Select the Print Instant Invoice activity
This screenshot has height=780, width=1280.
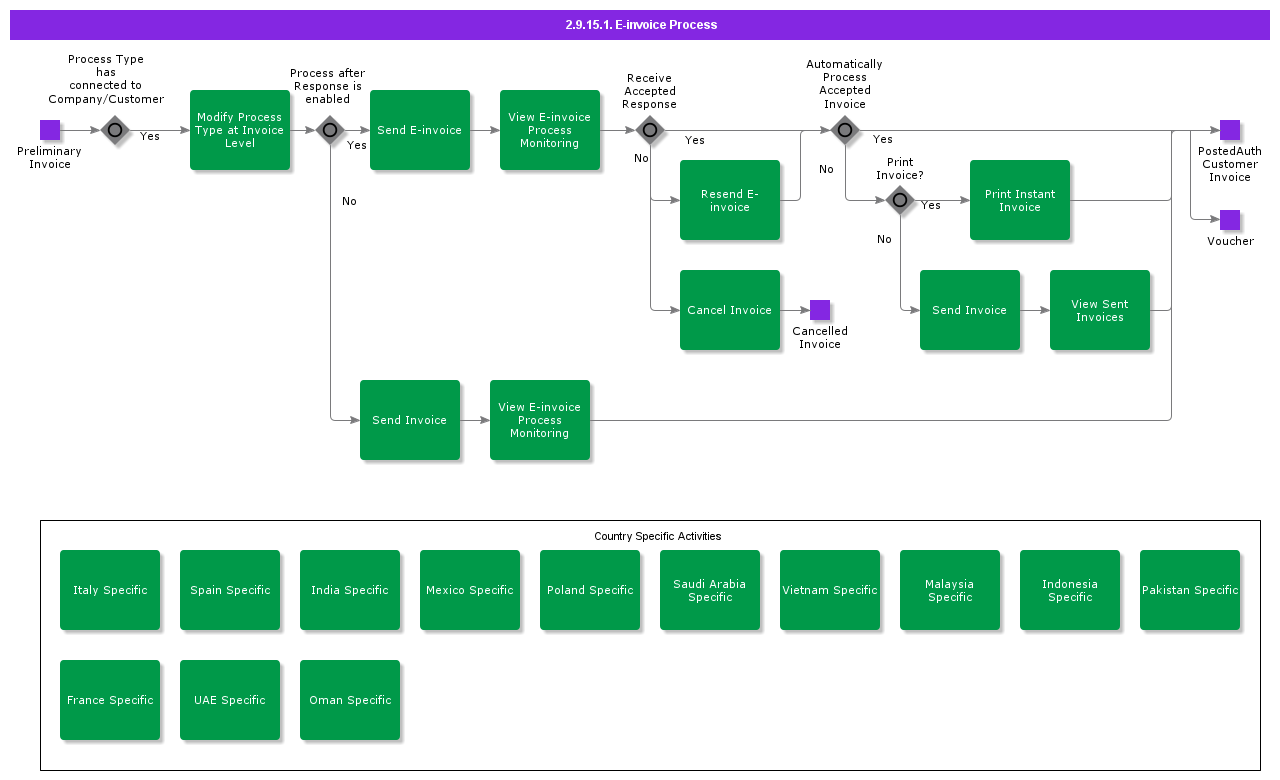(1020, 200)
